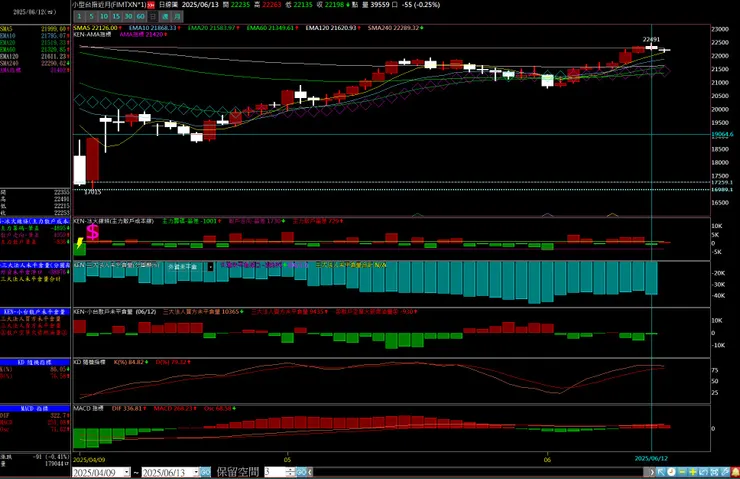
Task: Click the red icon beside FIMTXN*1 title
Action: 151,5
